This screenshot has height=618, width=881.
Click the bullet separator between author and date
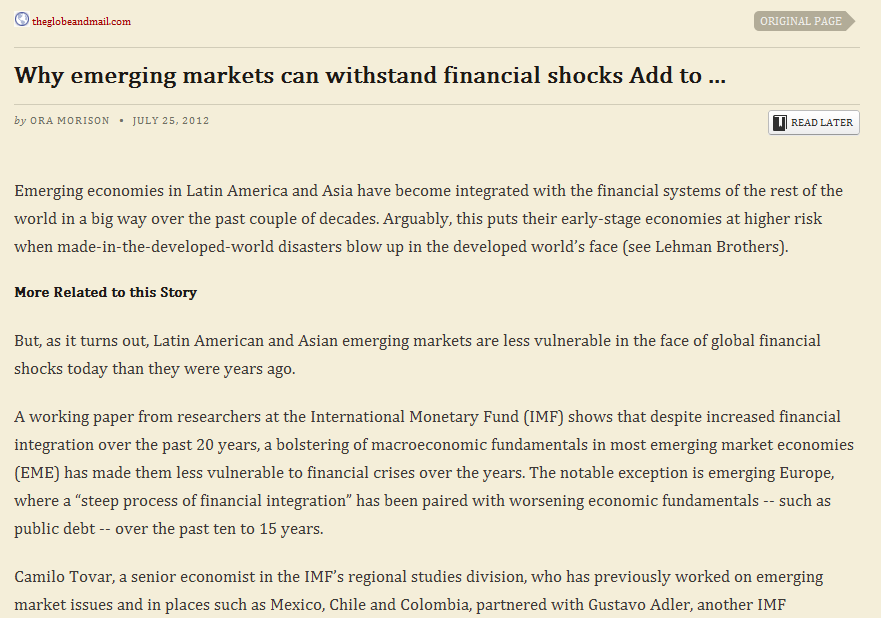121,121
